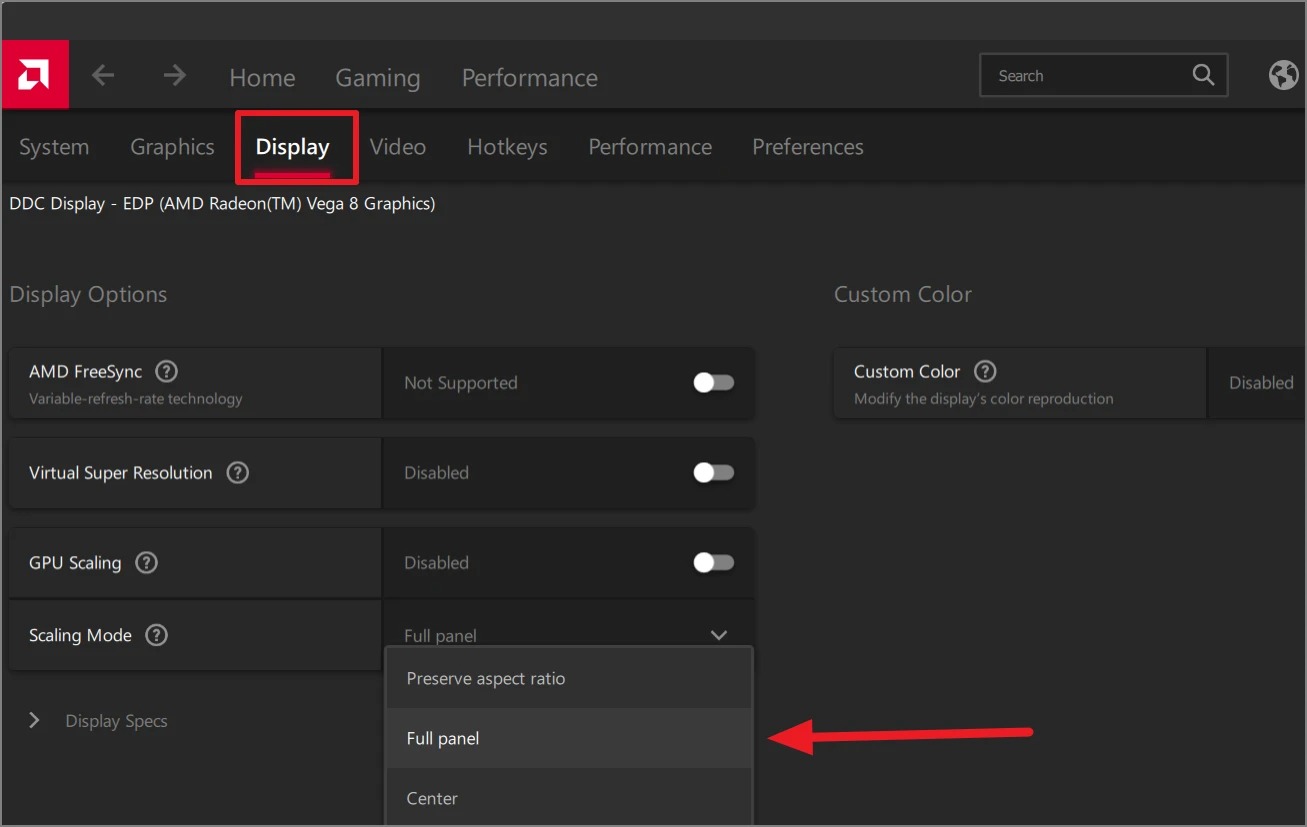Show help for Custom Color
This screenshot has width=1307, height=827.
point(985,371)
